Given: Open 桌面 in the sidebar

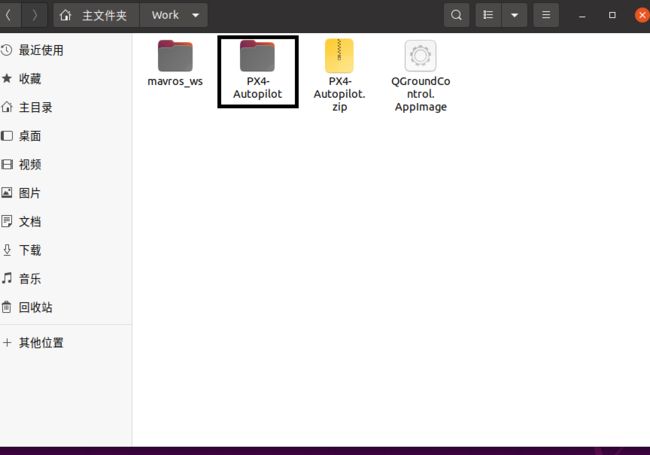Looking at the screenshot, I should click(x=65, y=136).
